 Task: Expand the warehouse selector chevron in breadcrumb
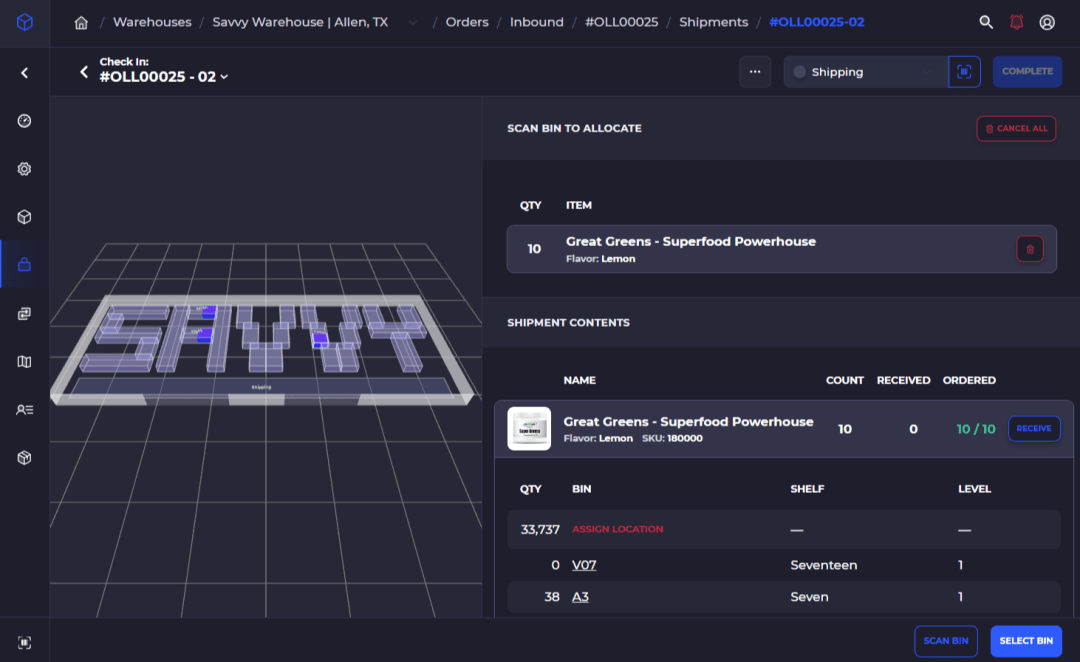[412, 23]
